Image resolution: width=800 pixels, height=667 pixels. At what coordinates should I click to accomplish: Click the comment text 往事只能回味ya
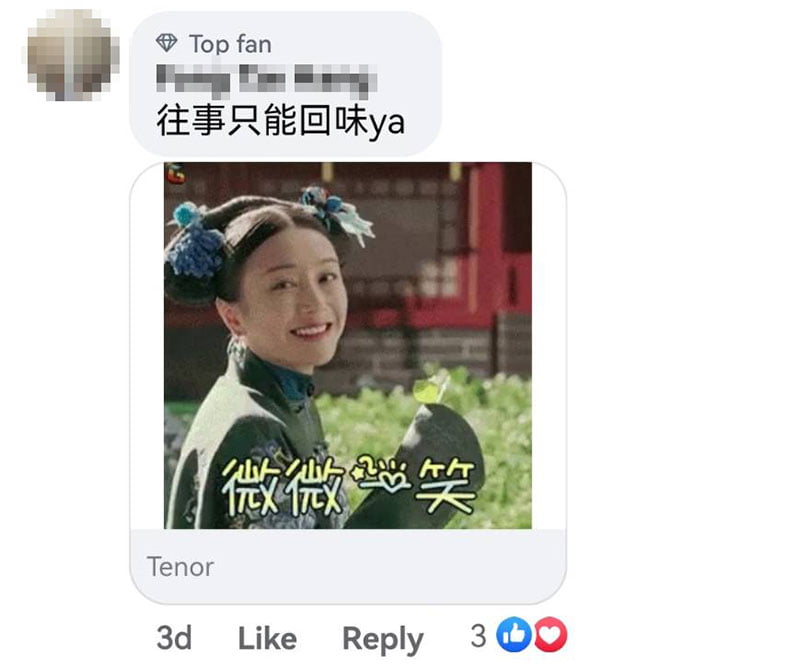(281, 121)
